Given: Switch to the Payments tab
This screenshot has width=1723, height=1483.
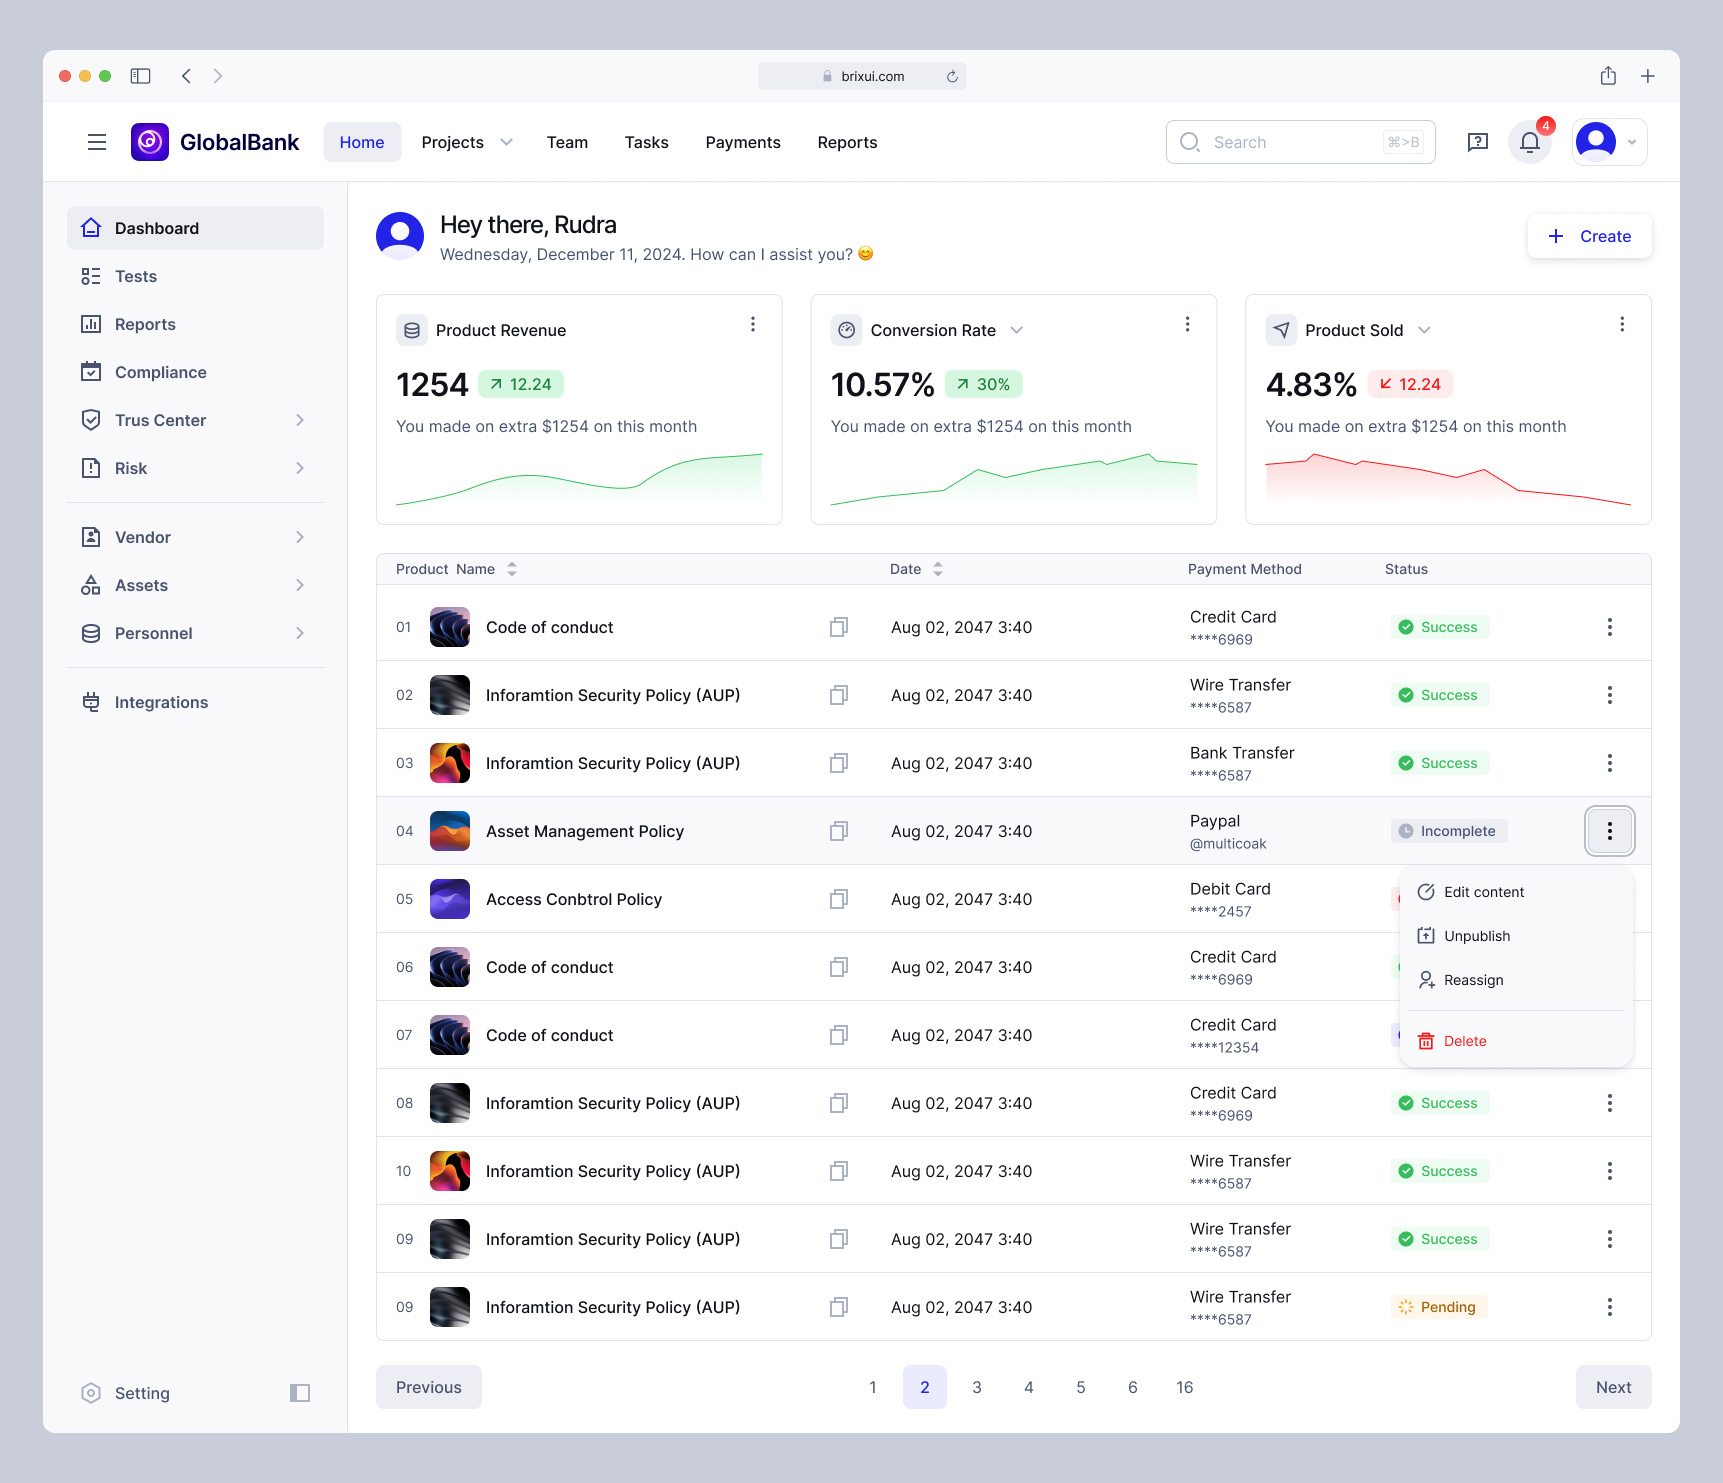Looking at the screenshot, I should coord(742,142).
